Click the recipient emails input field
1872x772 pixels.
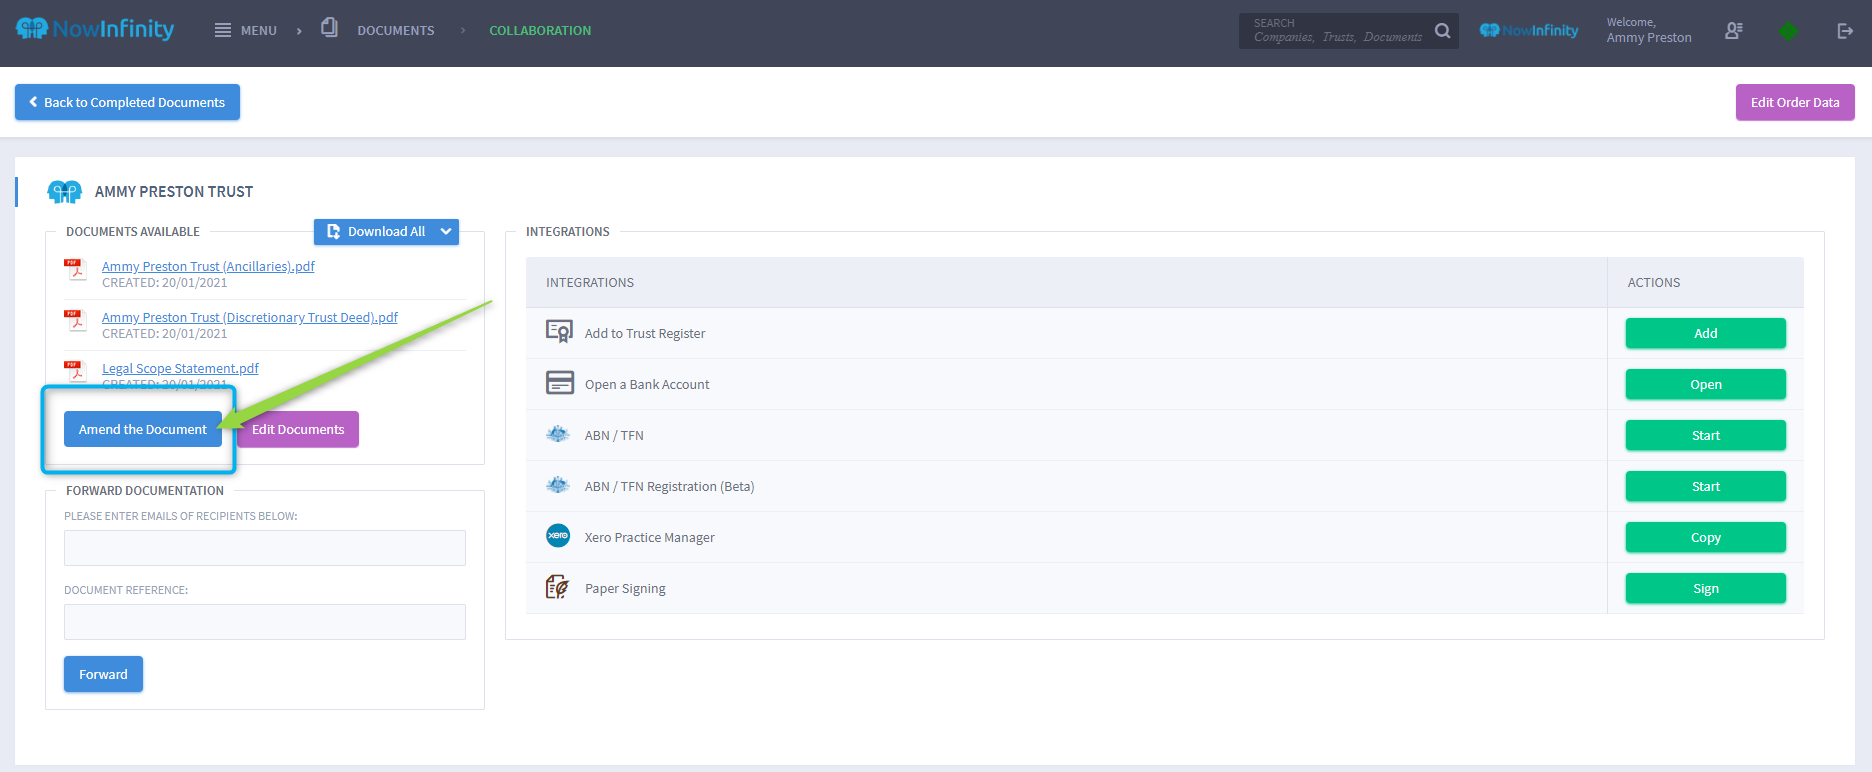(265, 548)
